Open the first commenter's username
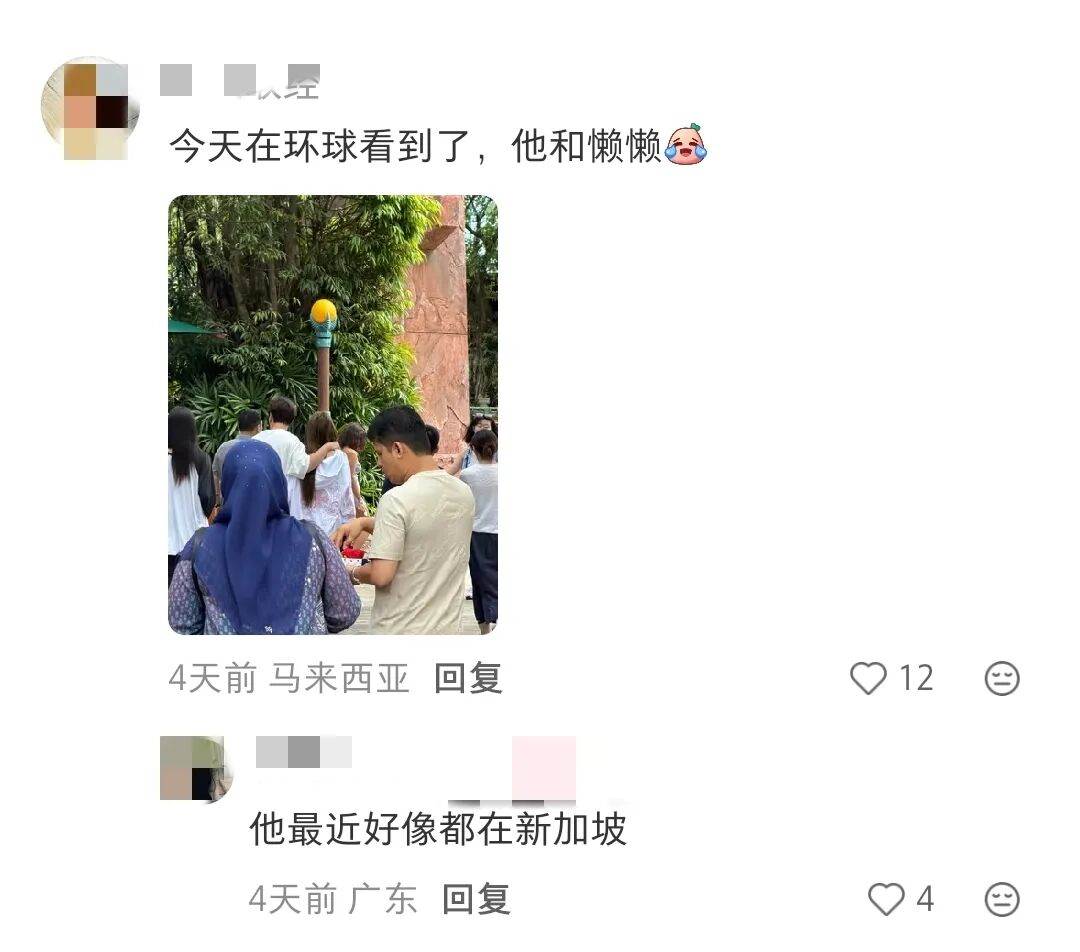Screen dimensions: 1080x952 (240, 81)
